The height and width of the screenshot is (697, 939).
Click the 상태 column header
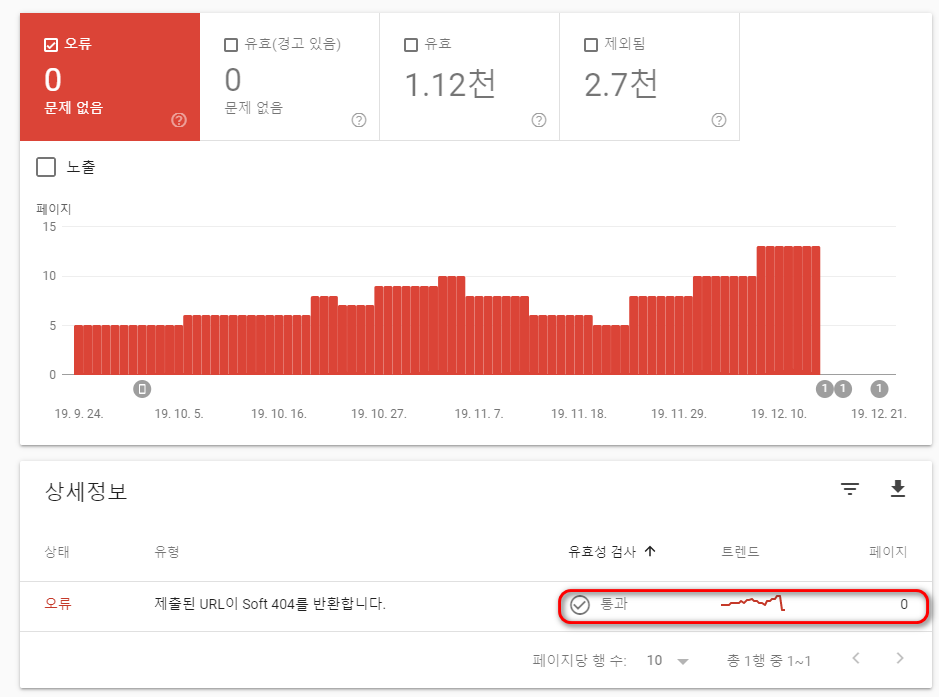(x=57, y=551)
